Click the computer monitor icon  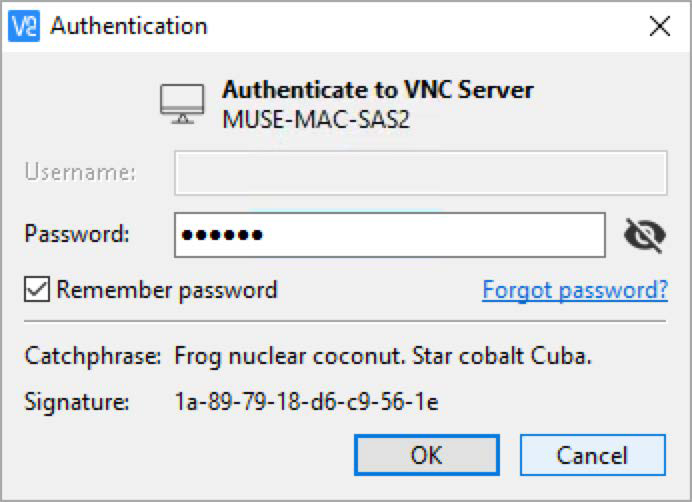182,104
